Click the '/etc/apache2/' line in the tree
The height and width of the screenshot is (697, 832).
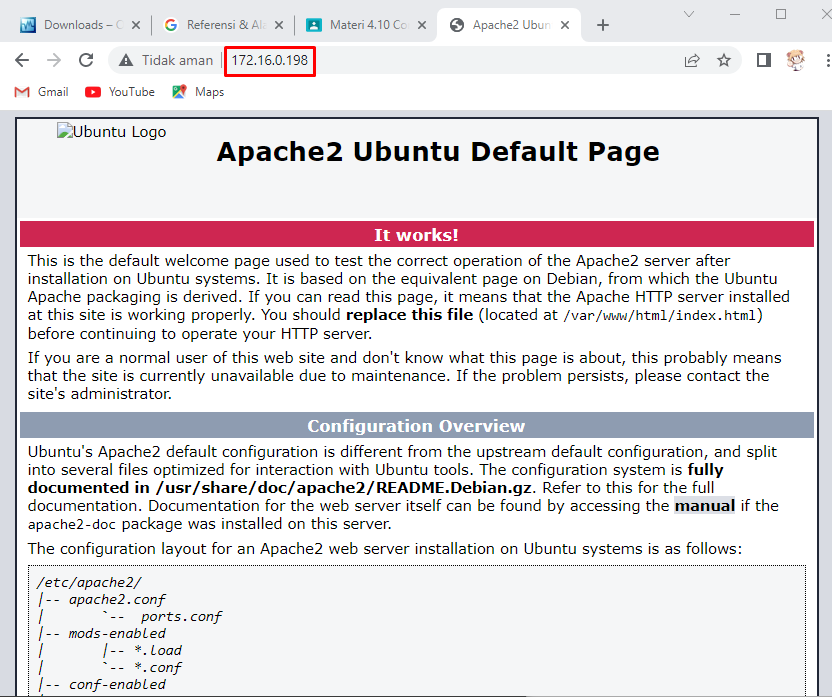89,582
